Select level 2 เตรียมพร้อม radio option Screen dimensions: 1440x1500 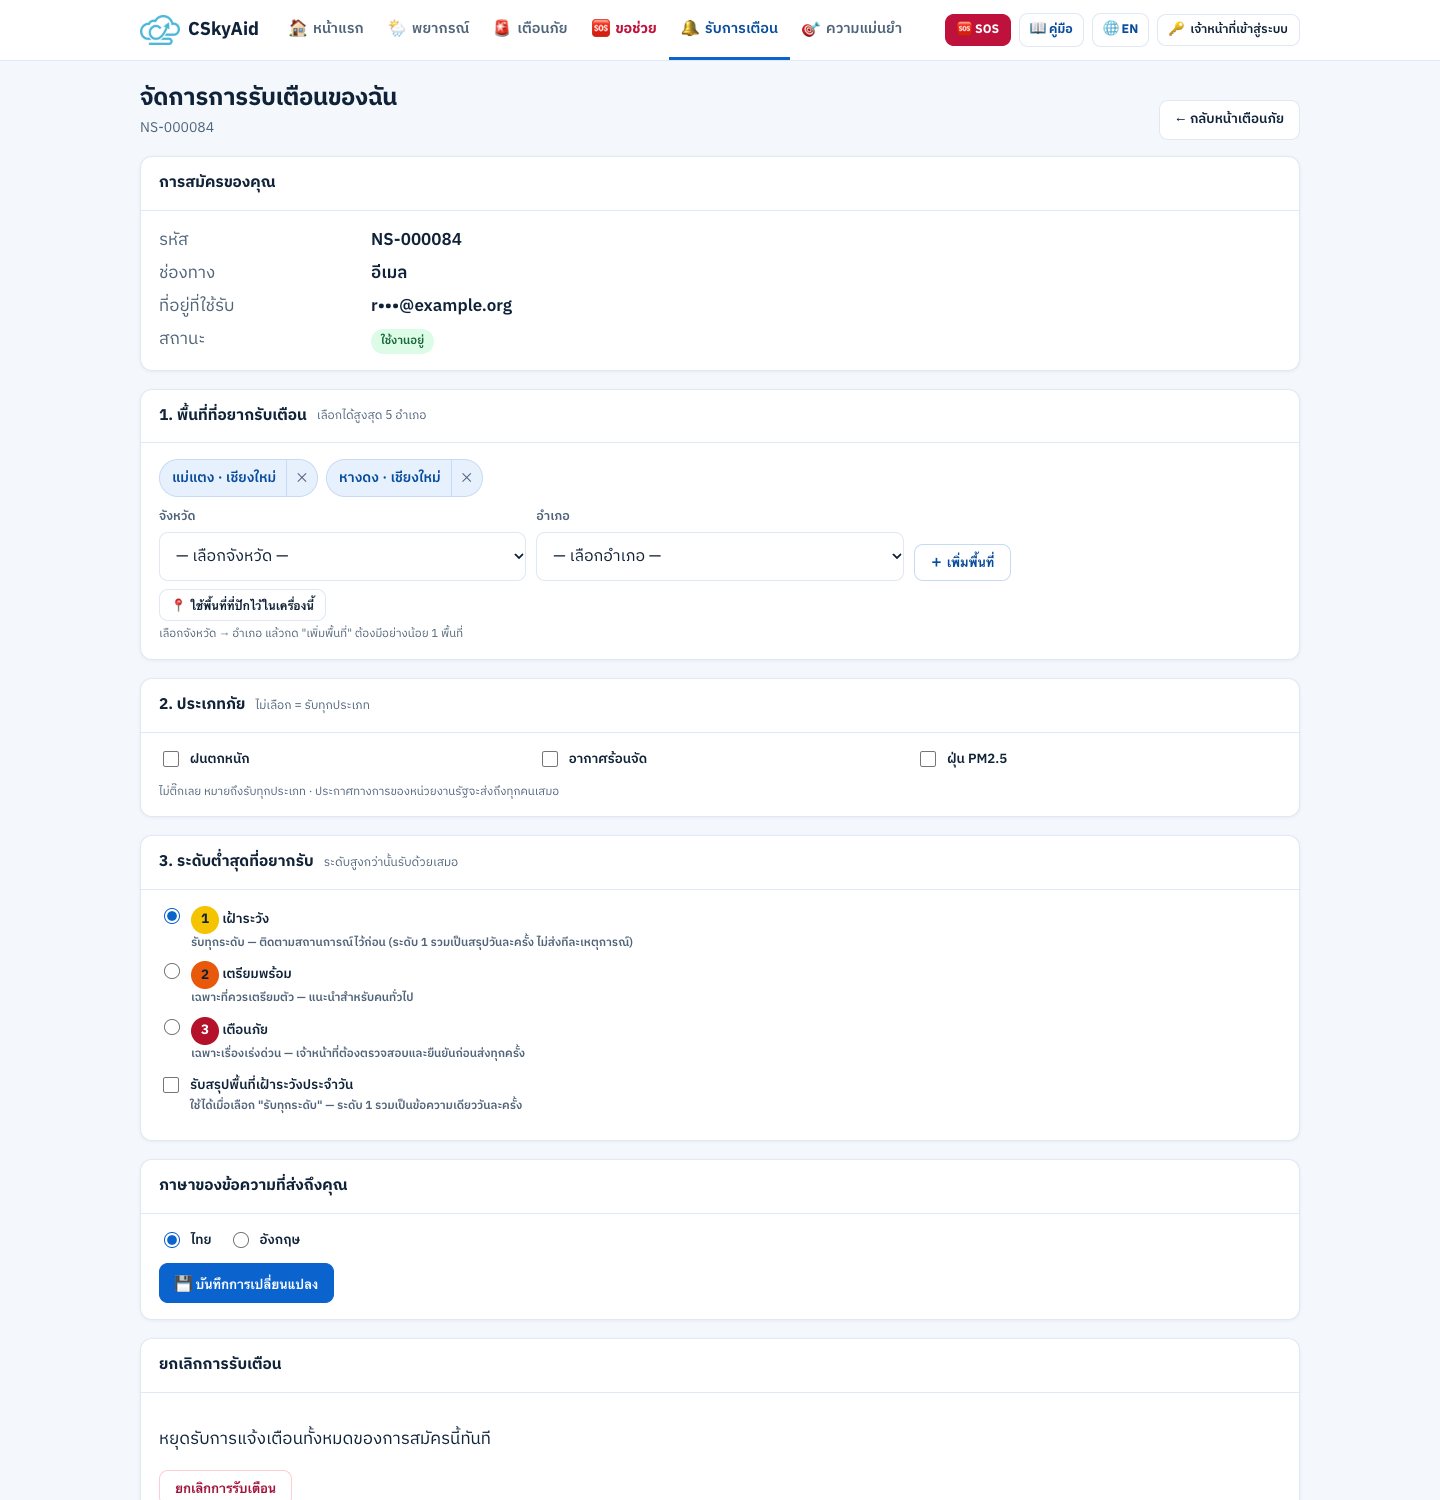coord(172,971)
